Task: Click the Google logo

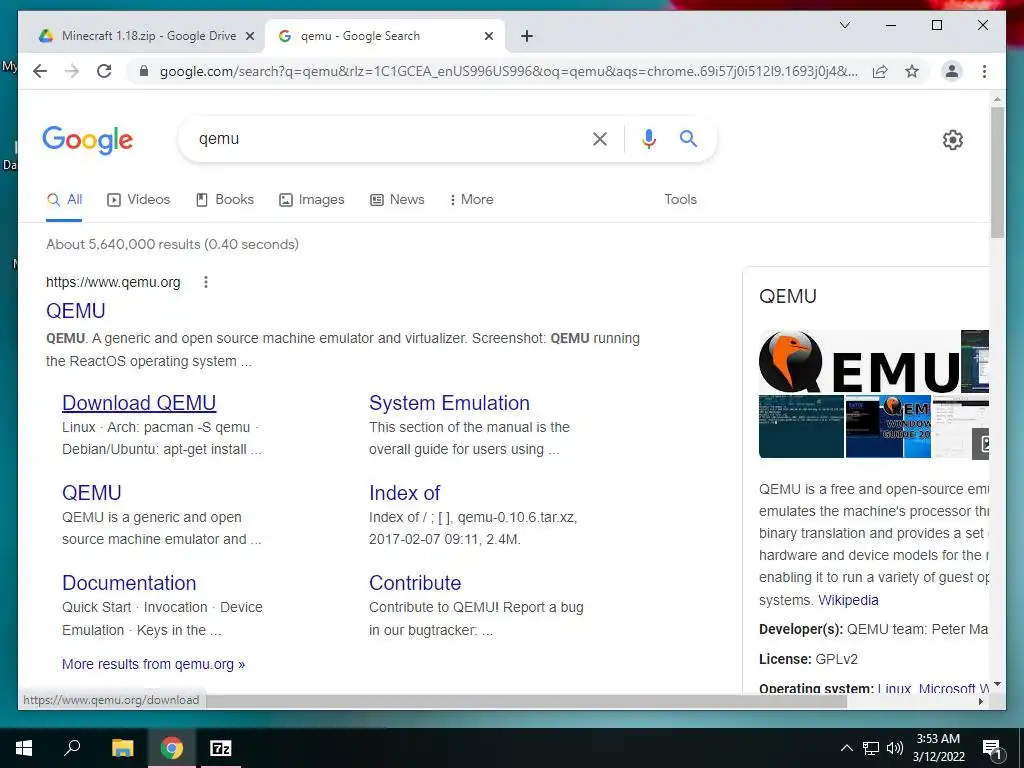Action: point(88,140)
